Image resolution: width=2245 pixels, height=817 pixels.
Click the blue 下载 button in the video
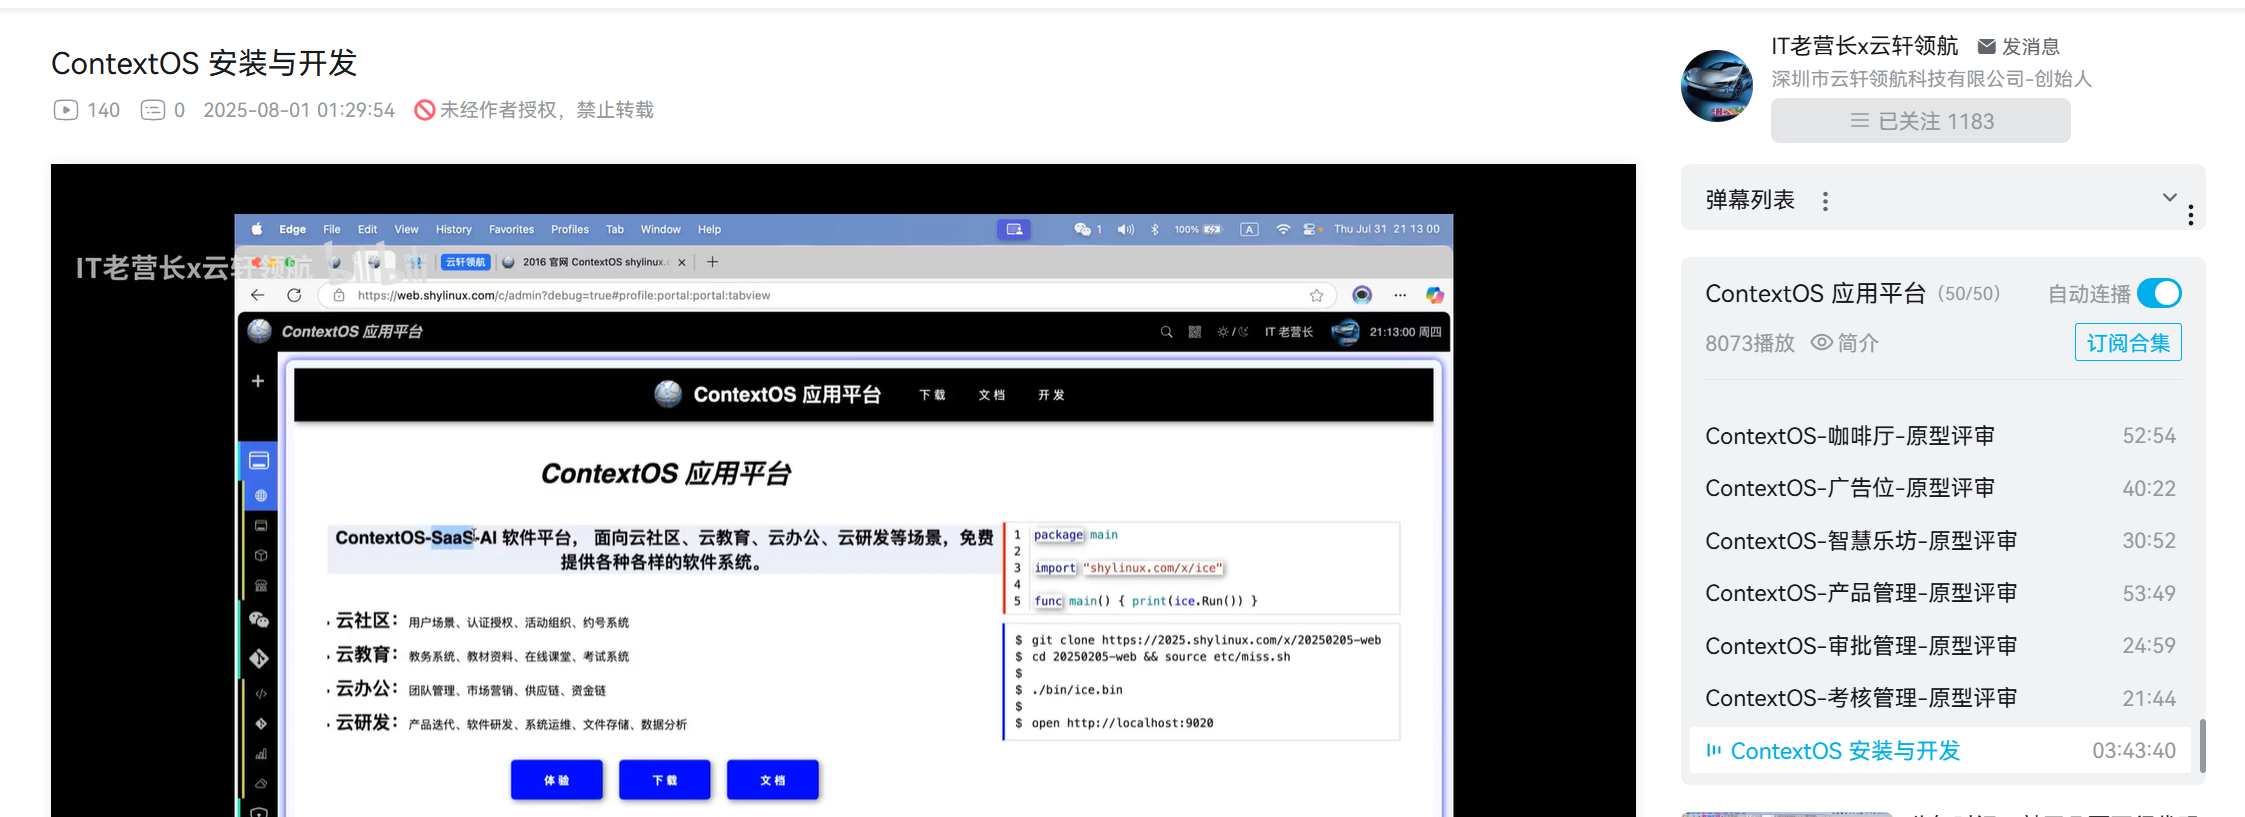coord(665,780)
